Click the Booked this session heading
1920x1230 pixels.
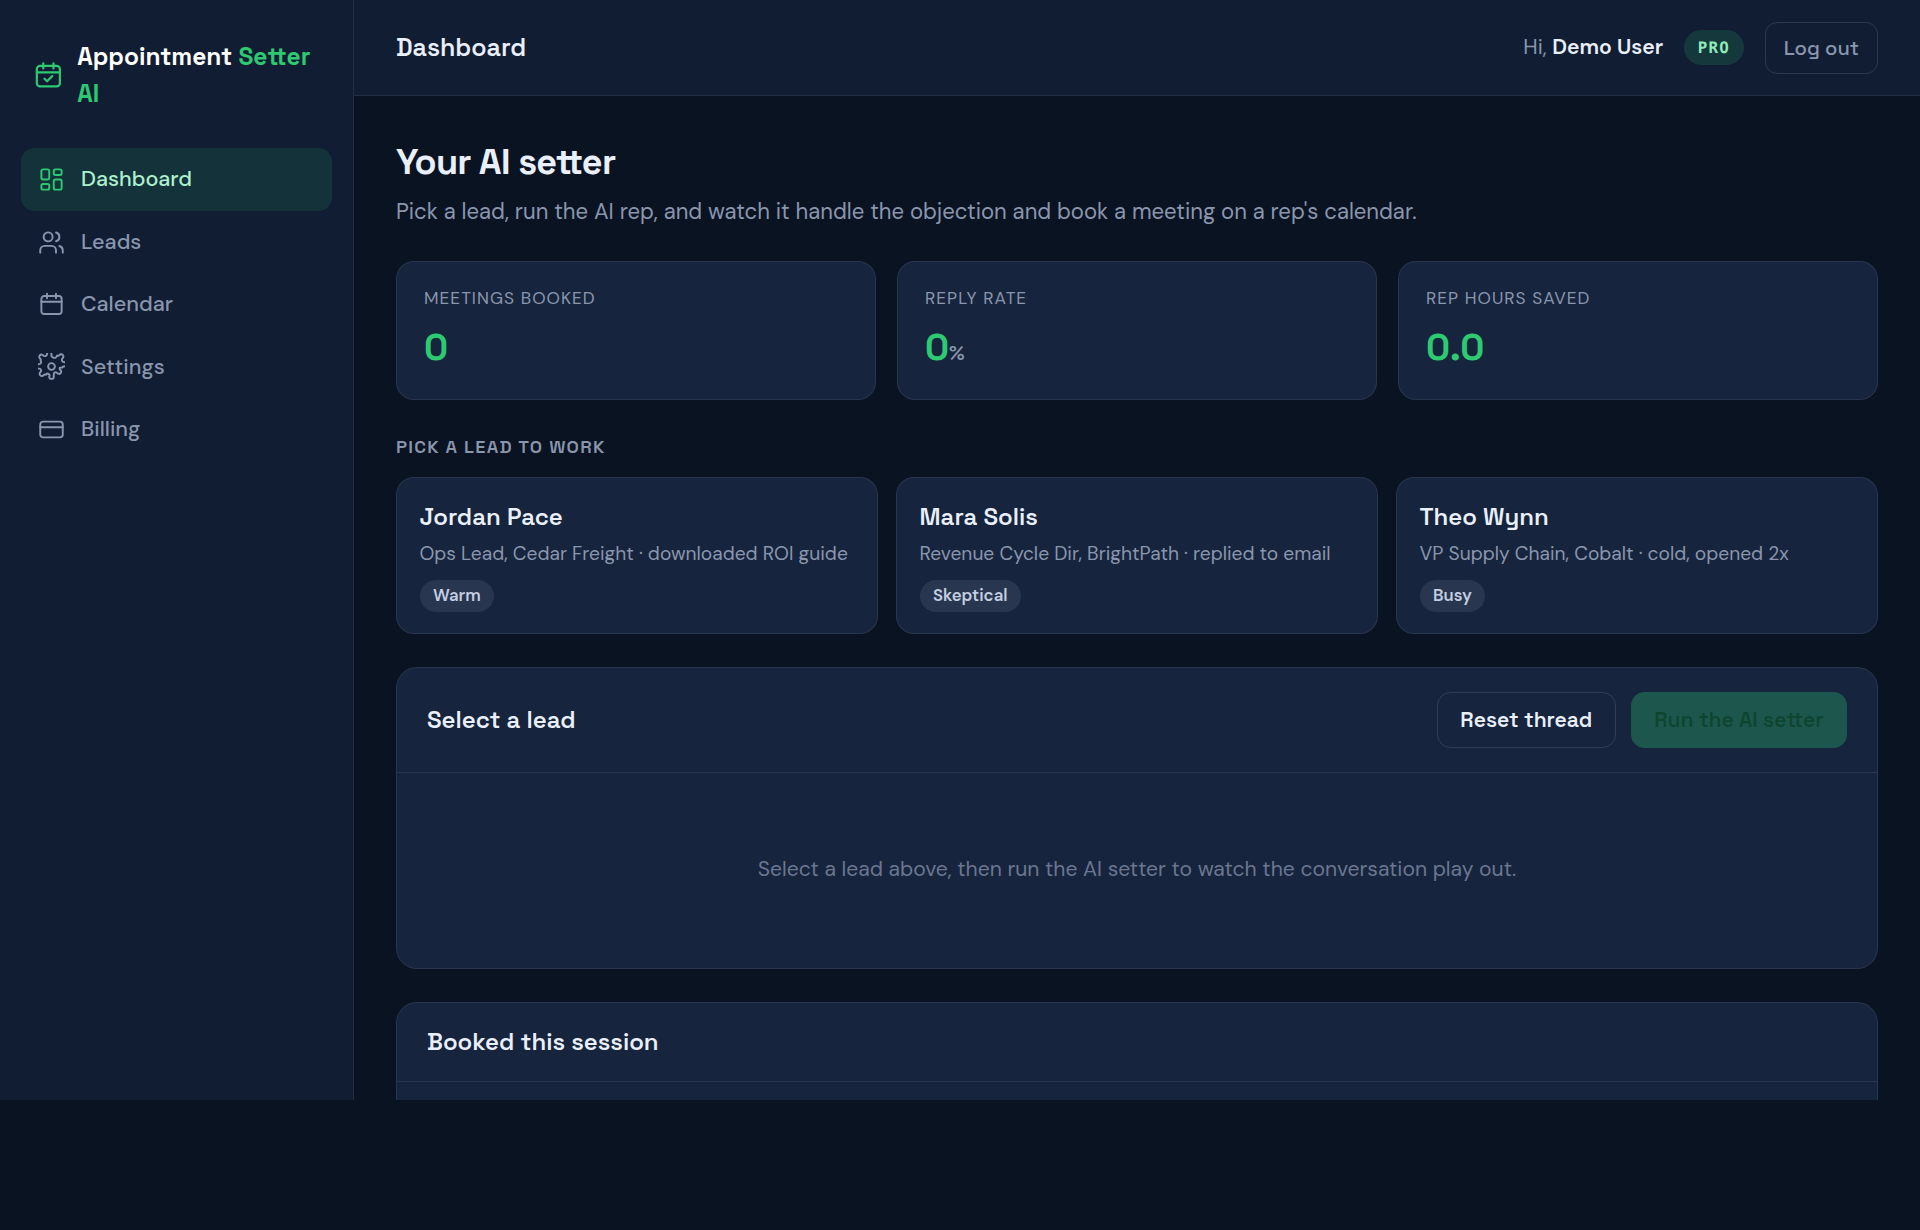pyautogui.click(x=542, y=1042)
